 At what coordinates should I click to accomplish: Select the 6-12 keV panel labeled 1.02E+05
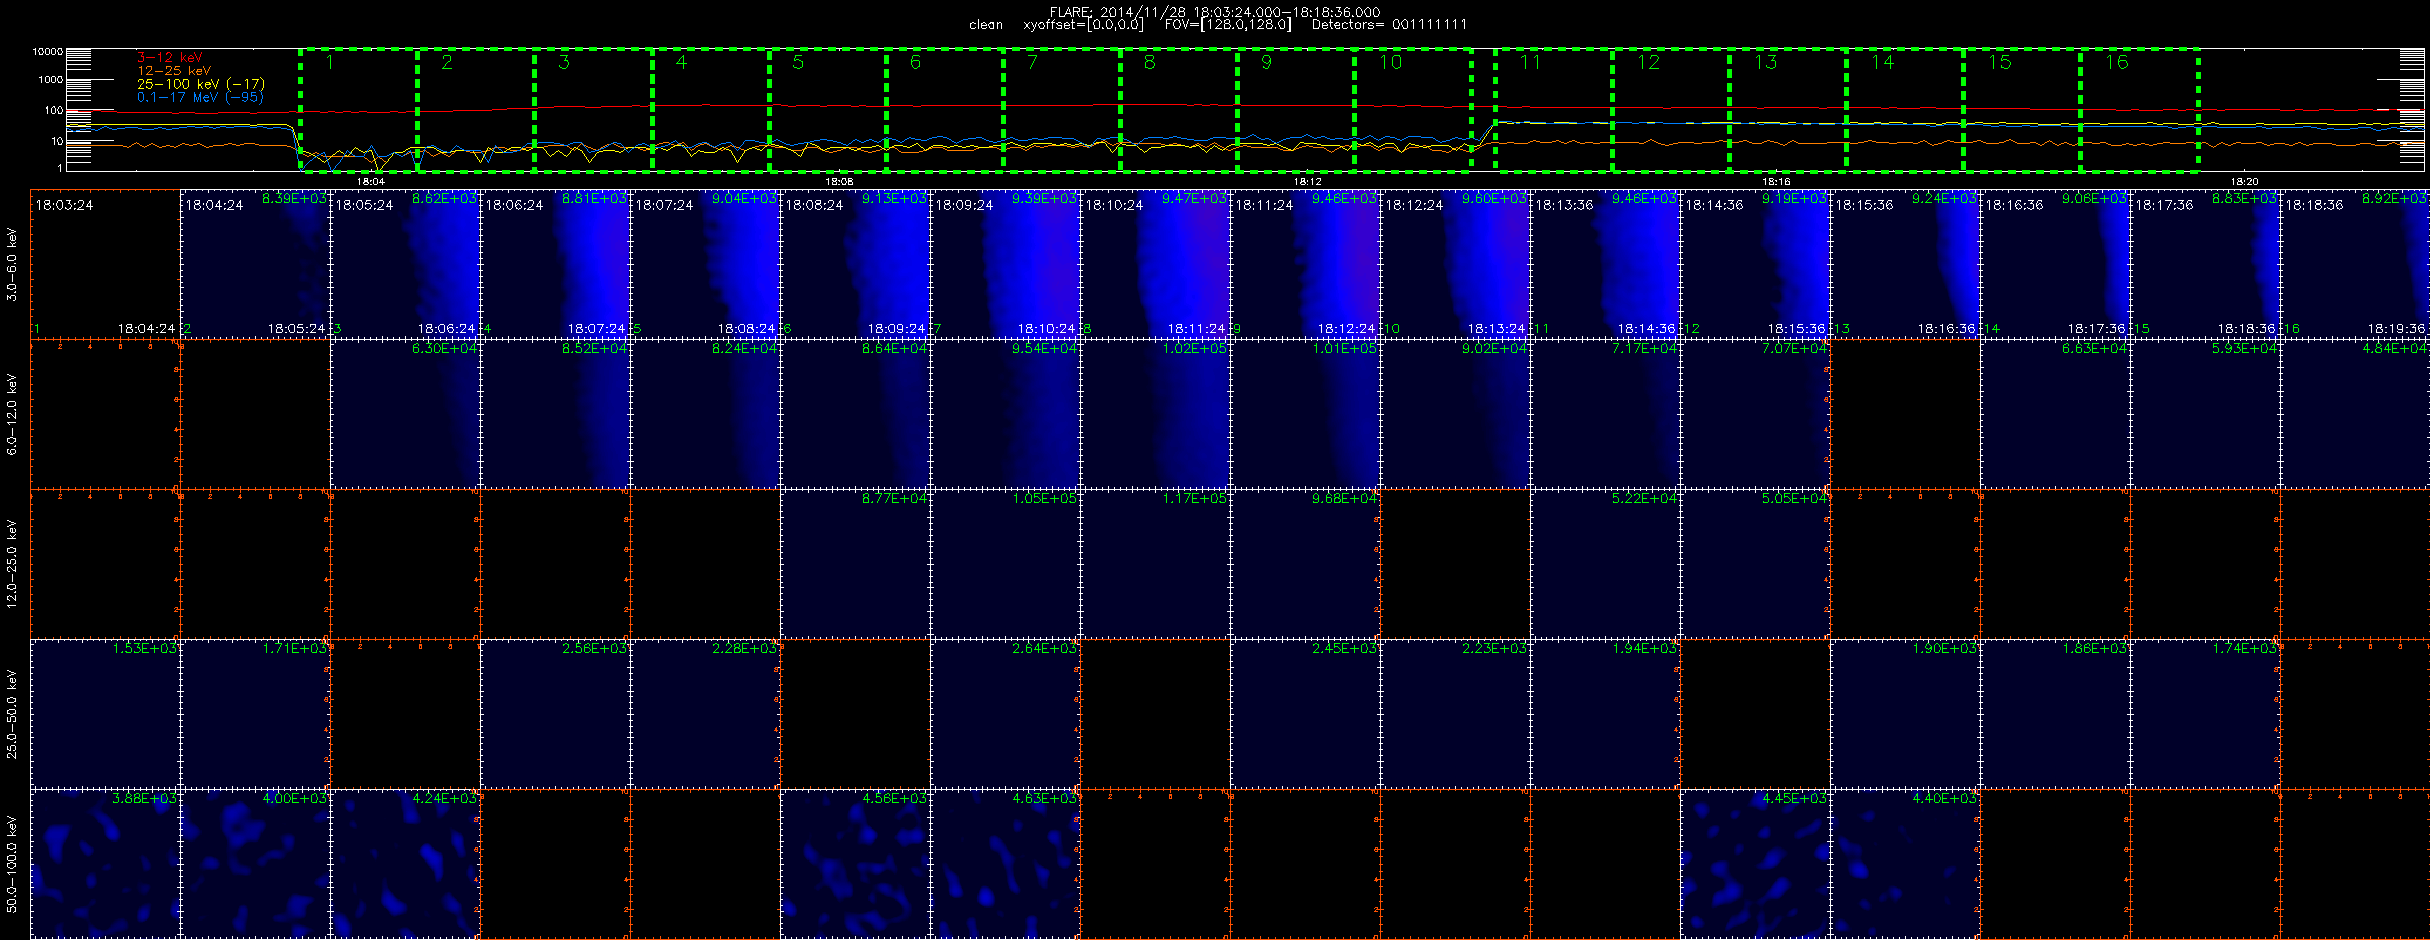[1155, 414]
